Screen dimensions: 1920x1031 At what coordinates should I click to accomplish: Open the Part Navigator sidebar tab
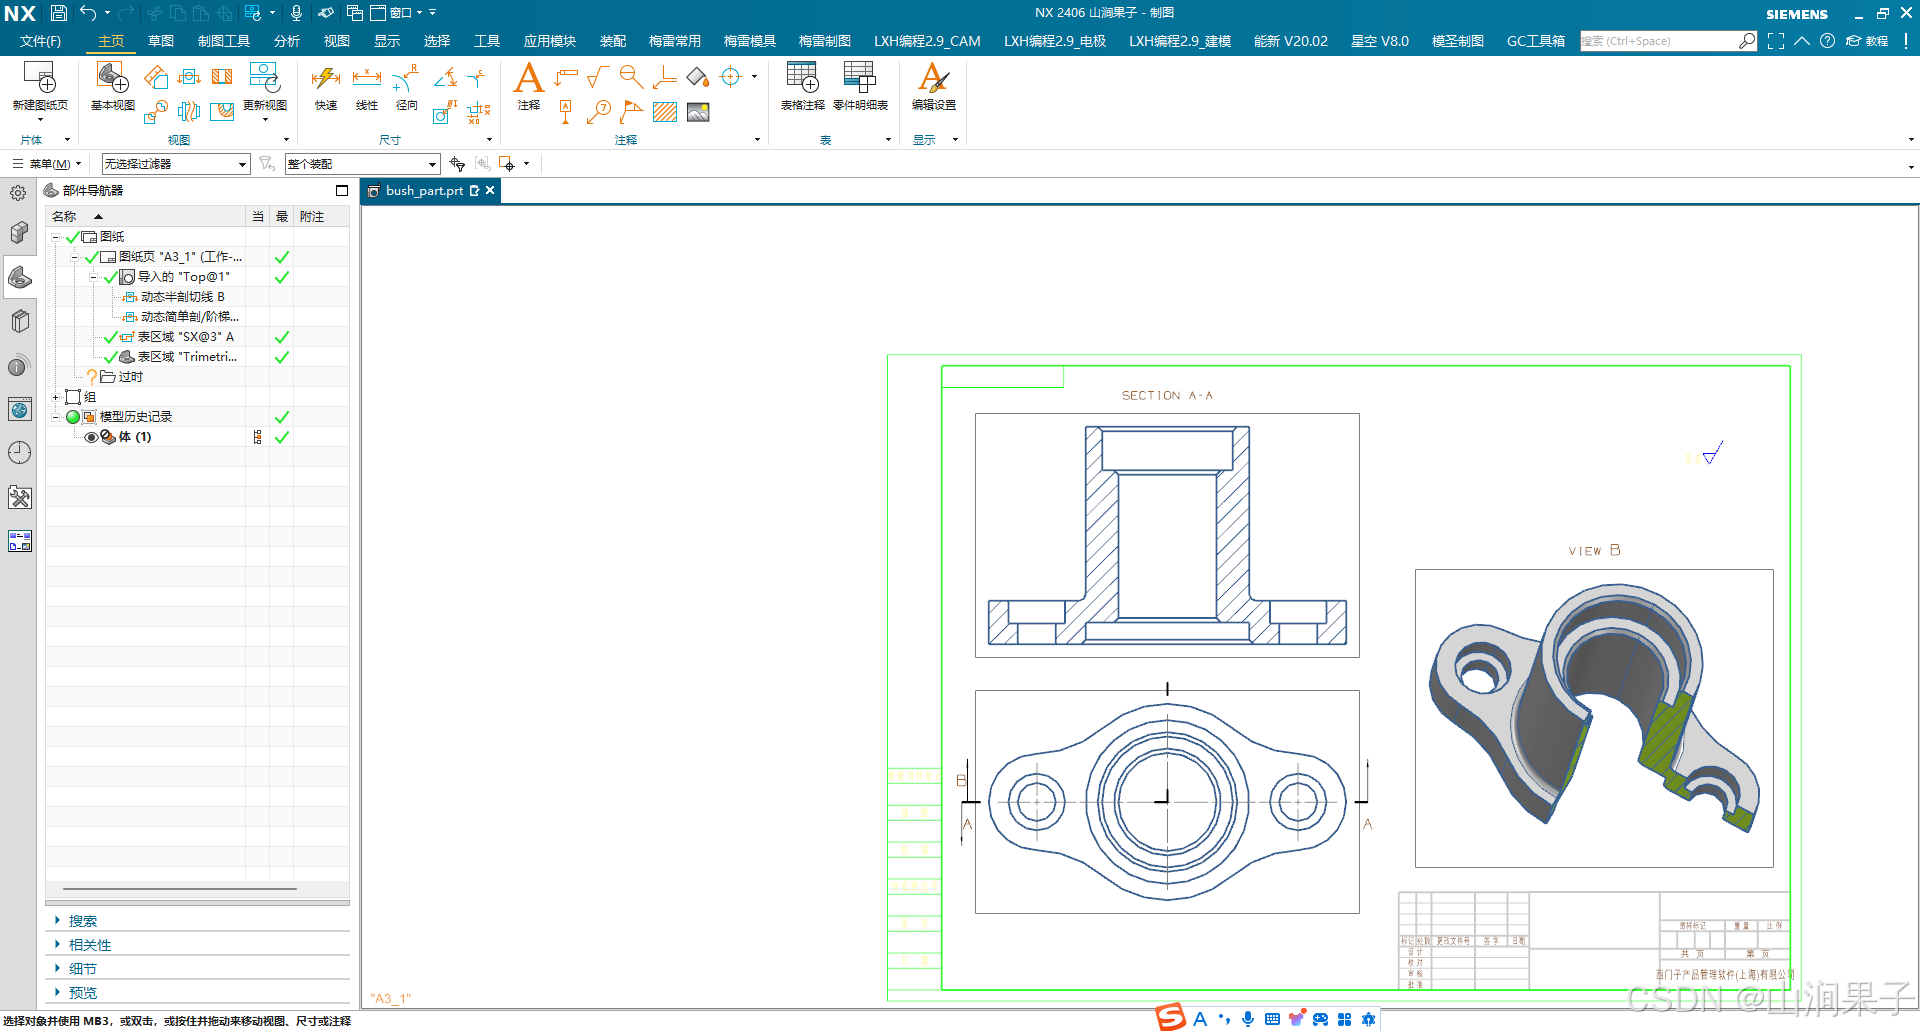tap(19, 277)
